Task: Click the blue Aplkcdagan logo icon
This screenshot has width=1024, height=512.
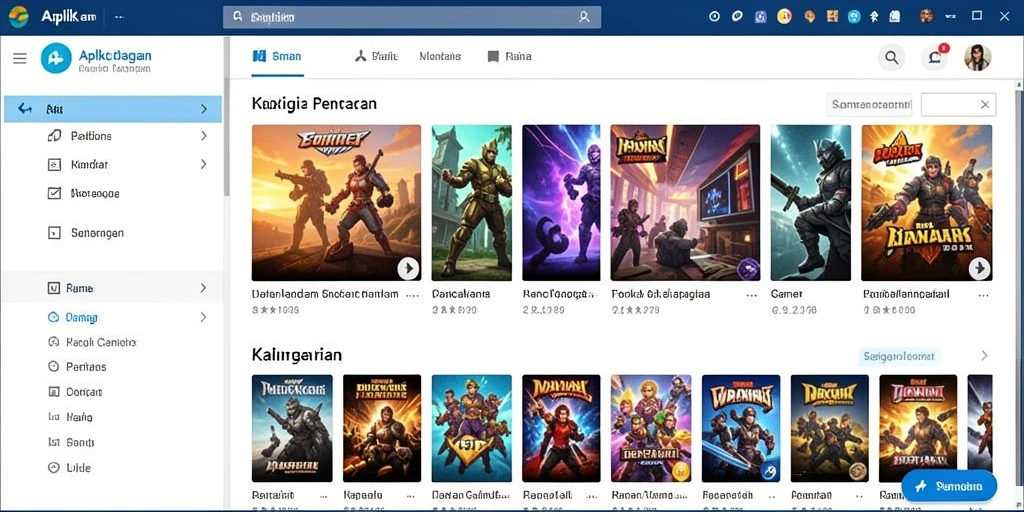Action: (56, 58)
